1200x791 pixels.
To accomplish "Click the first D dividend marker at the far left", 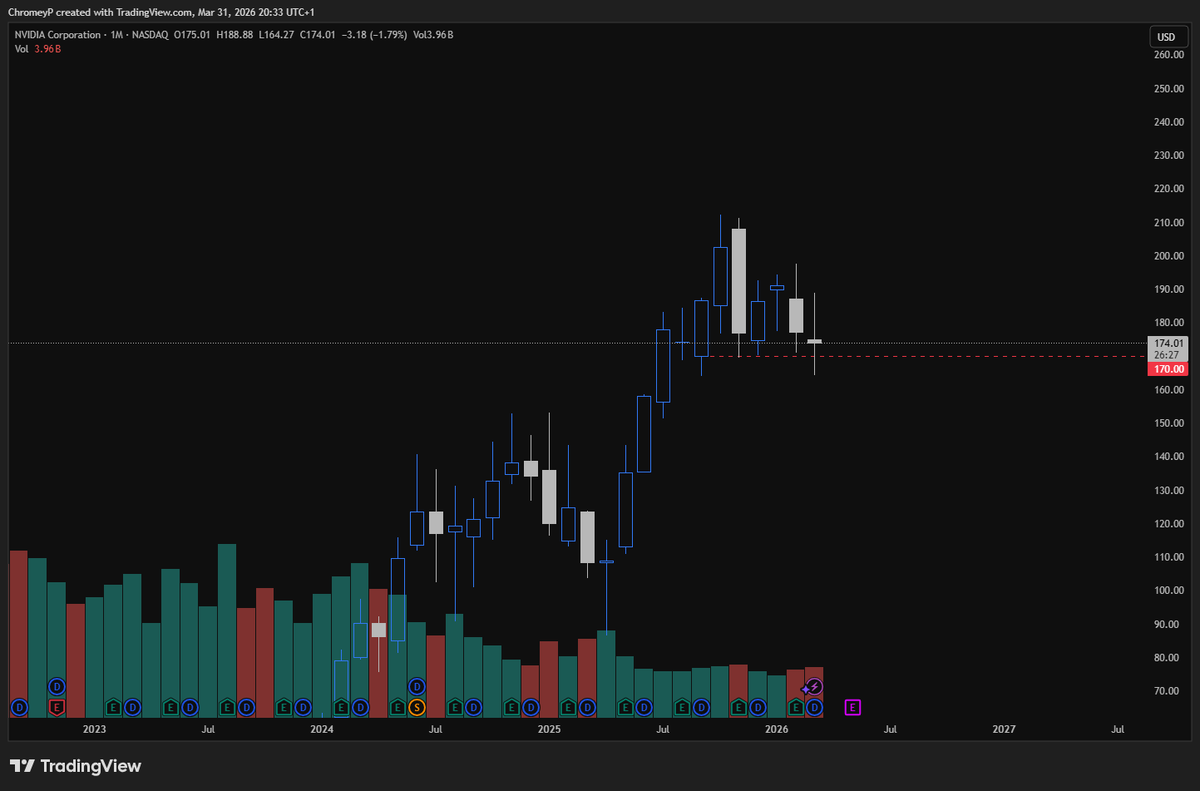I will [x=19, y=707].
